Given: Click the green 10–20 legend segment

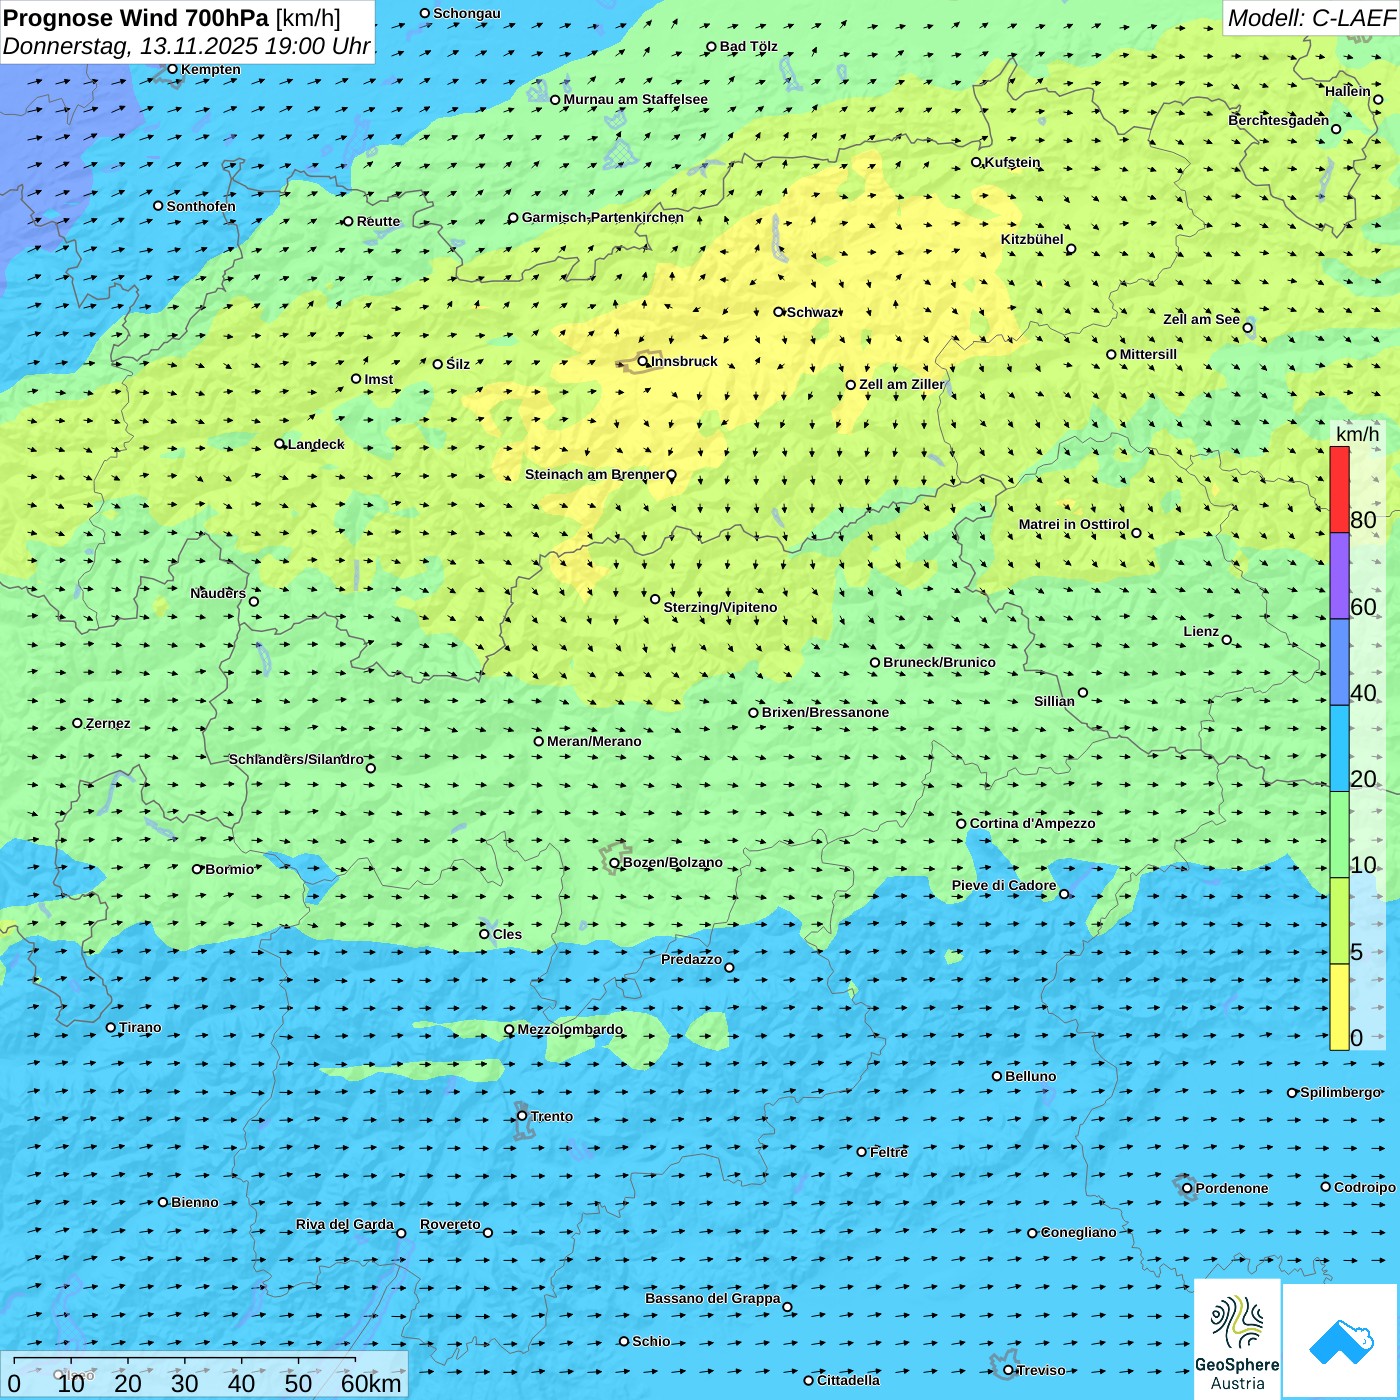Looking at the screenshot, I should (x=1339, y=835).
